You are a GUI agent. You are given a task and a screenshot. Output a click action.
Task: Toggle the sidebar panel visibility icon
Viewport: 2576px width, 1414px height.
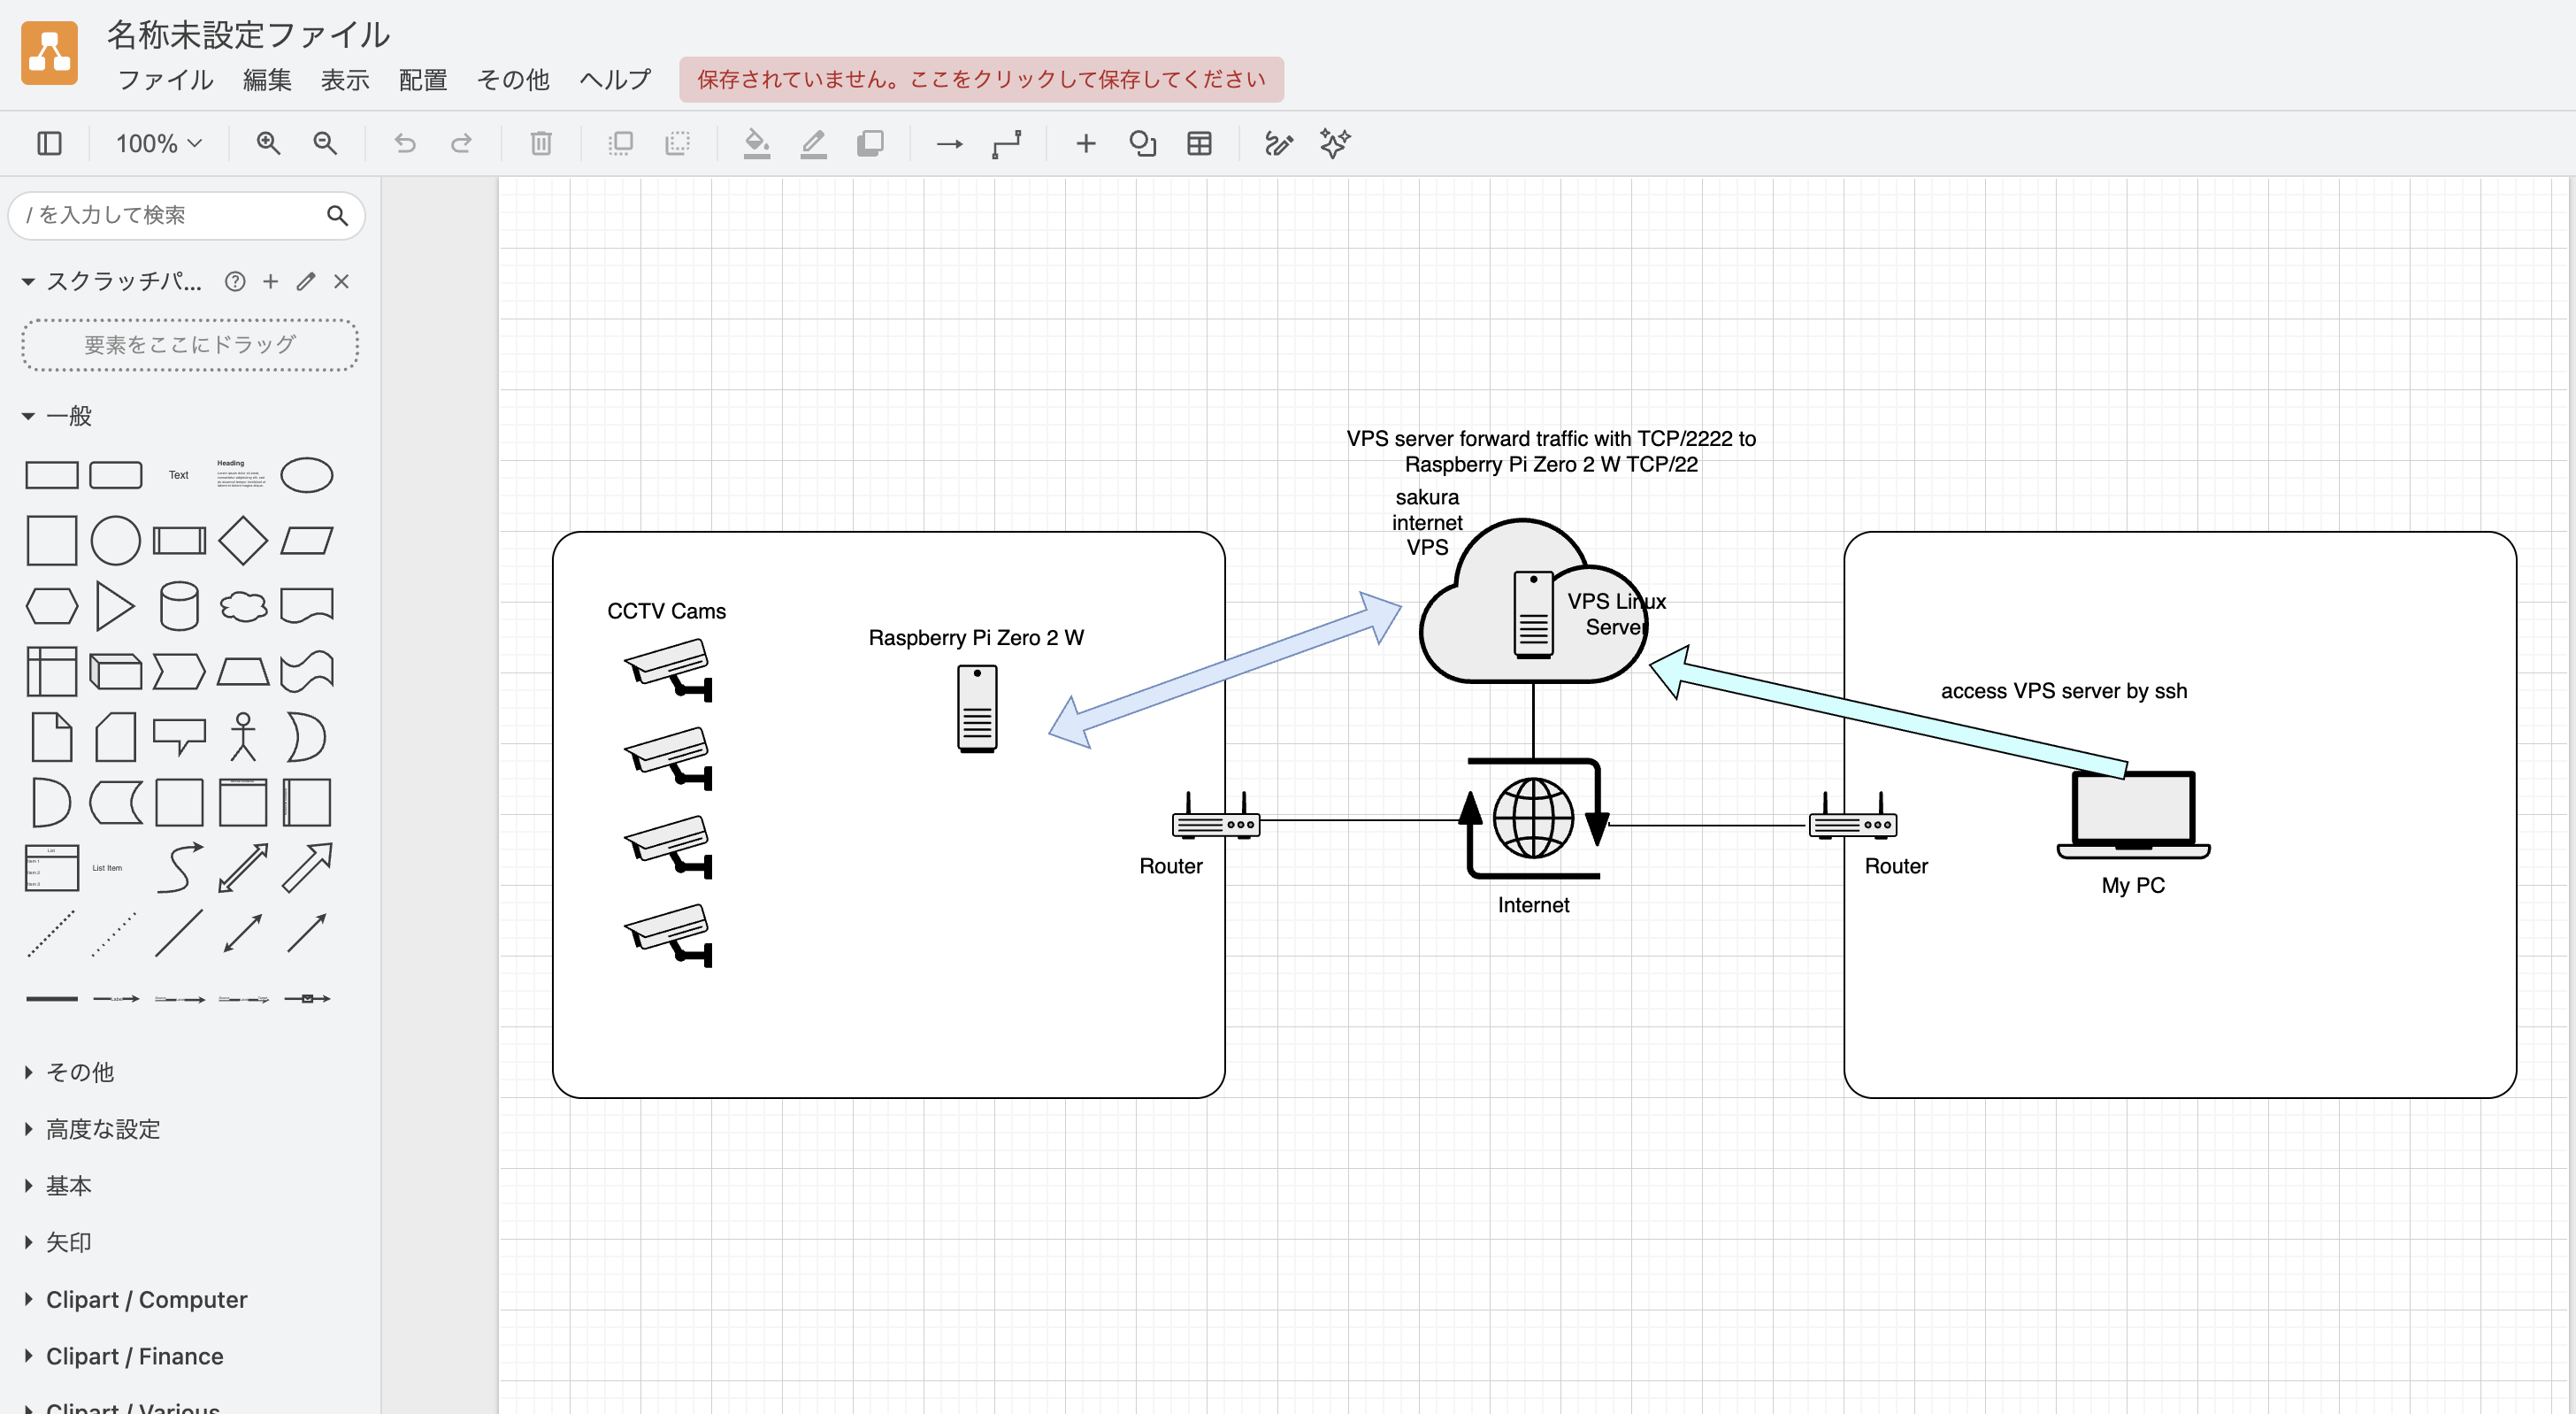49,143
